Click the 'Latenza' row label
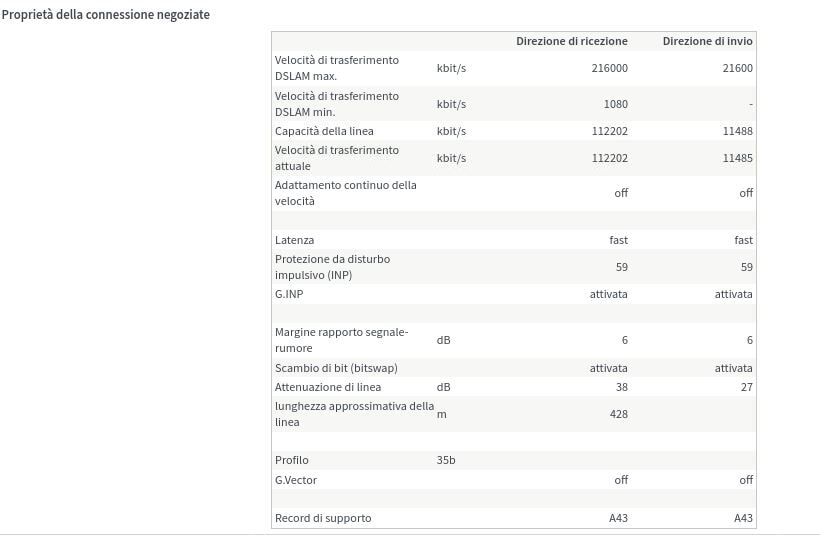Image resolution: width=820 pixels, height=535 pixels. [x=294, y=240]
